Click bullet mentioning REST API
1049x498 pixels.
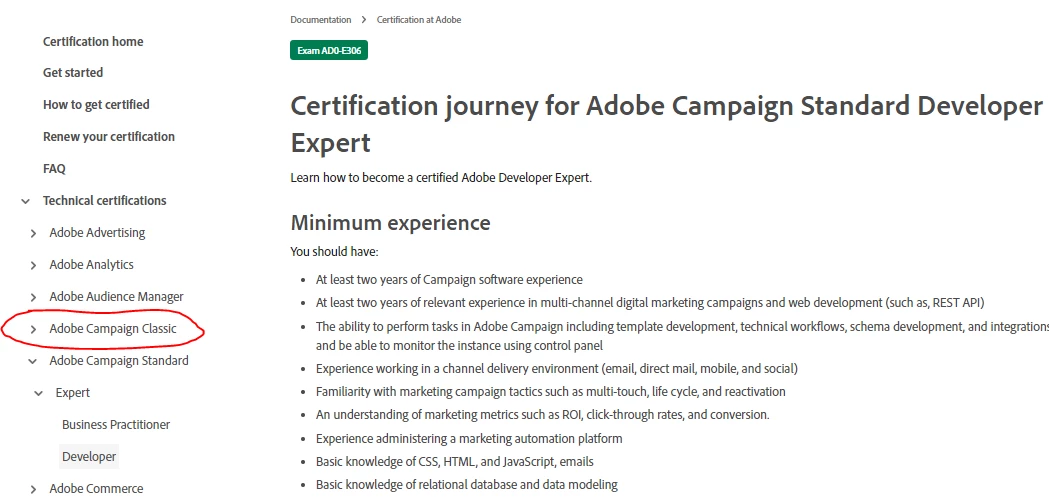pos(650,303)
